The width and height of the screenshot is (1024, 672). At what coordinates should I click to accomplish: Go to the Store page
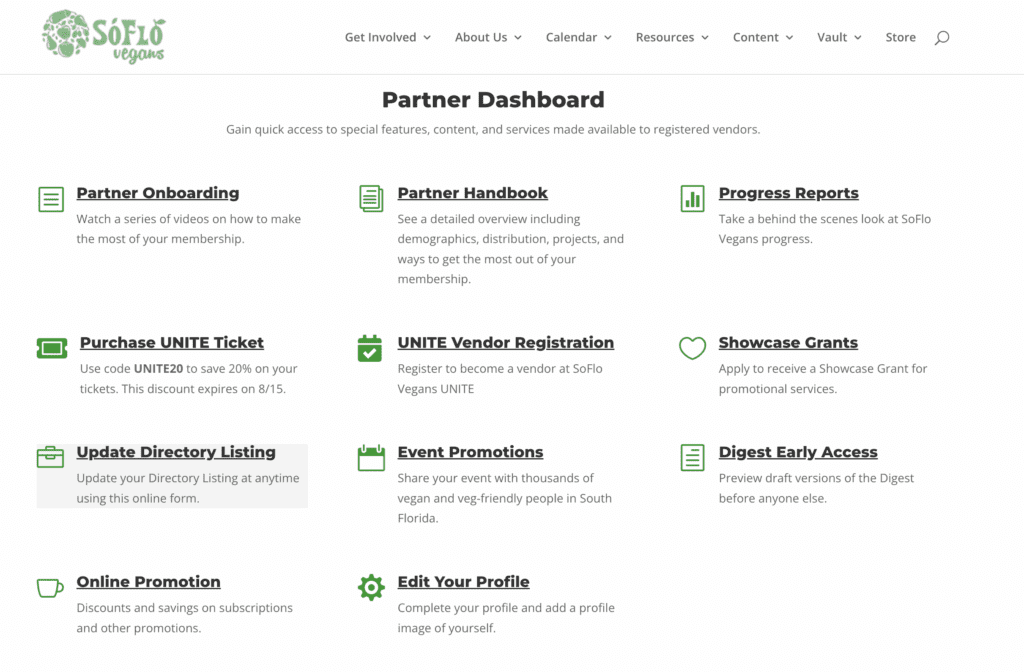point(901,37)
